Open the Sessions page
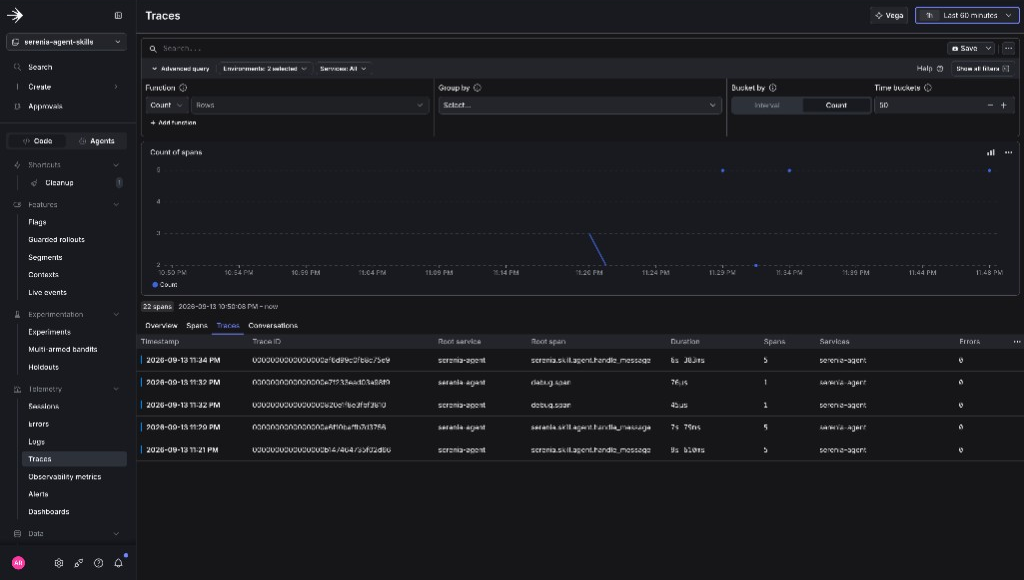 coord(43,406)
